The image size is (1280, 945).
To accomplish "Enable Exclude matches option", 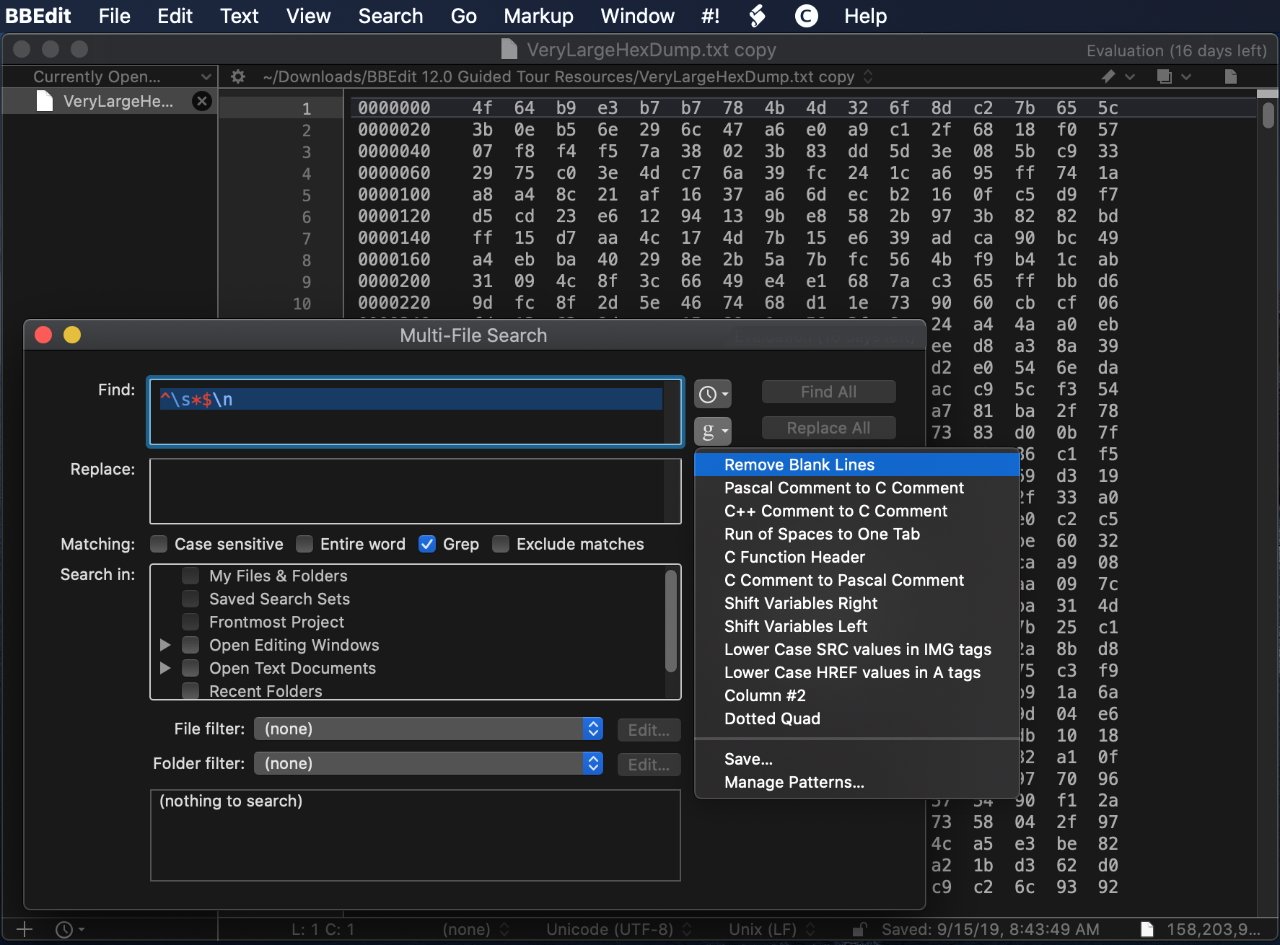I will tap(501, 544).
